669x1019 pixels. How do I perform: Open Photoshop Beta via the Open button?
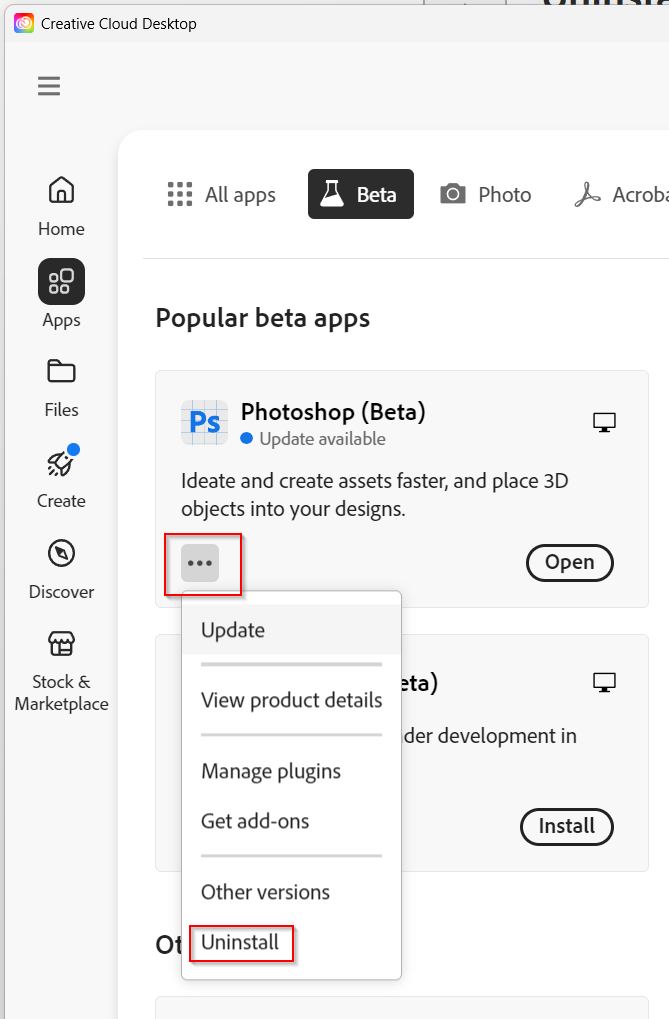[569, 562]
